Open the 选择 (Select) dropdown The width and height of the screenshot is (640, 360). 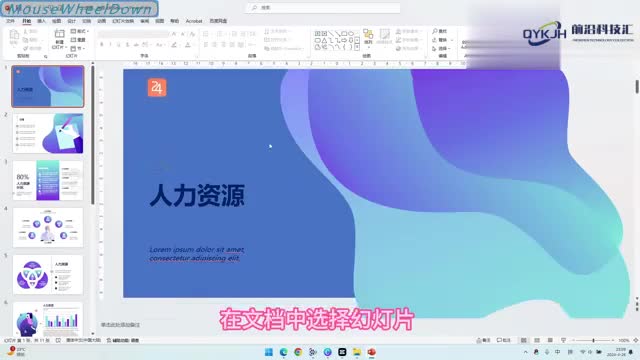click(442, 49)
